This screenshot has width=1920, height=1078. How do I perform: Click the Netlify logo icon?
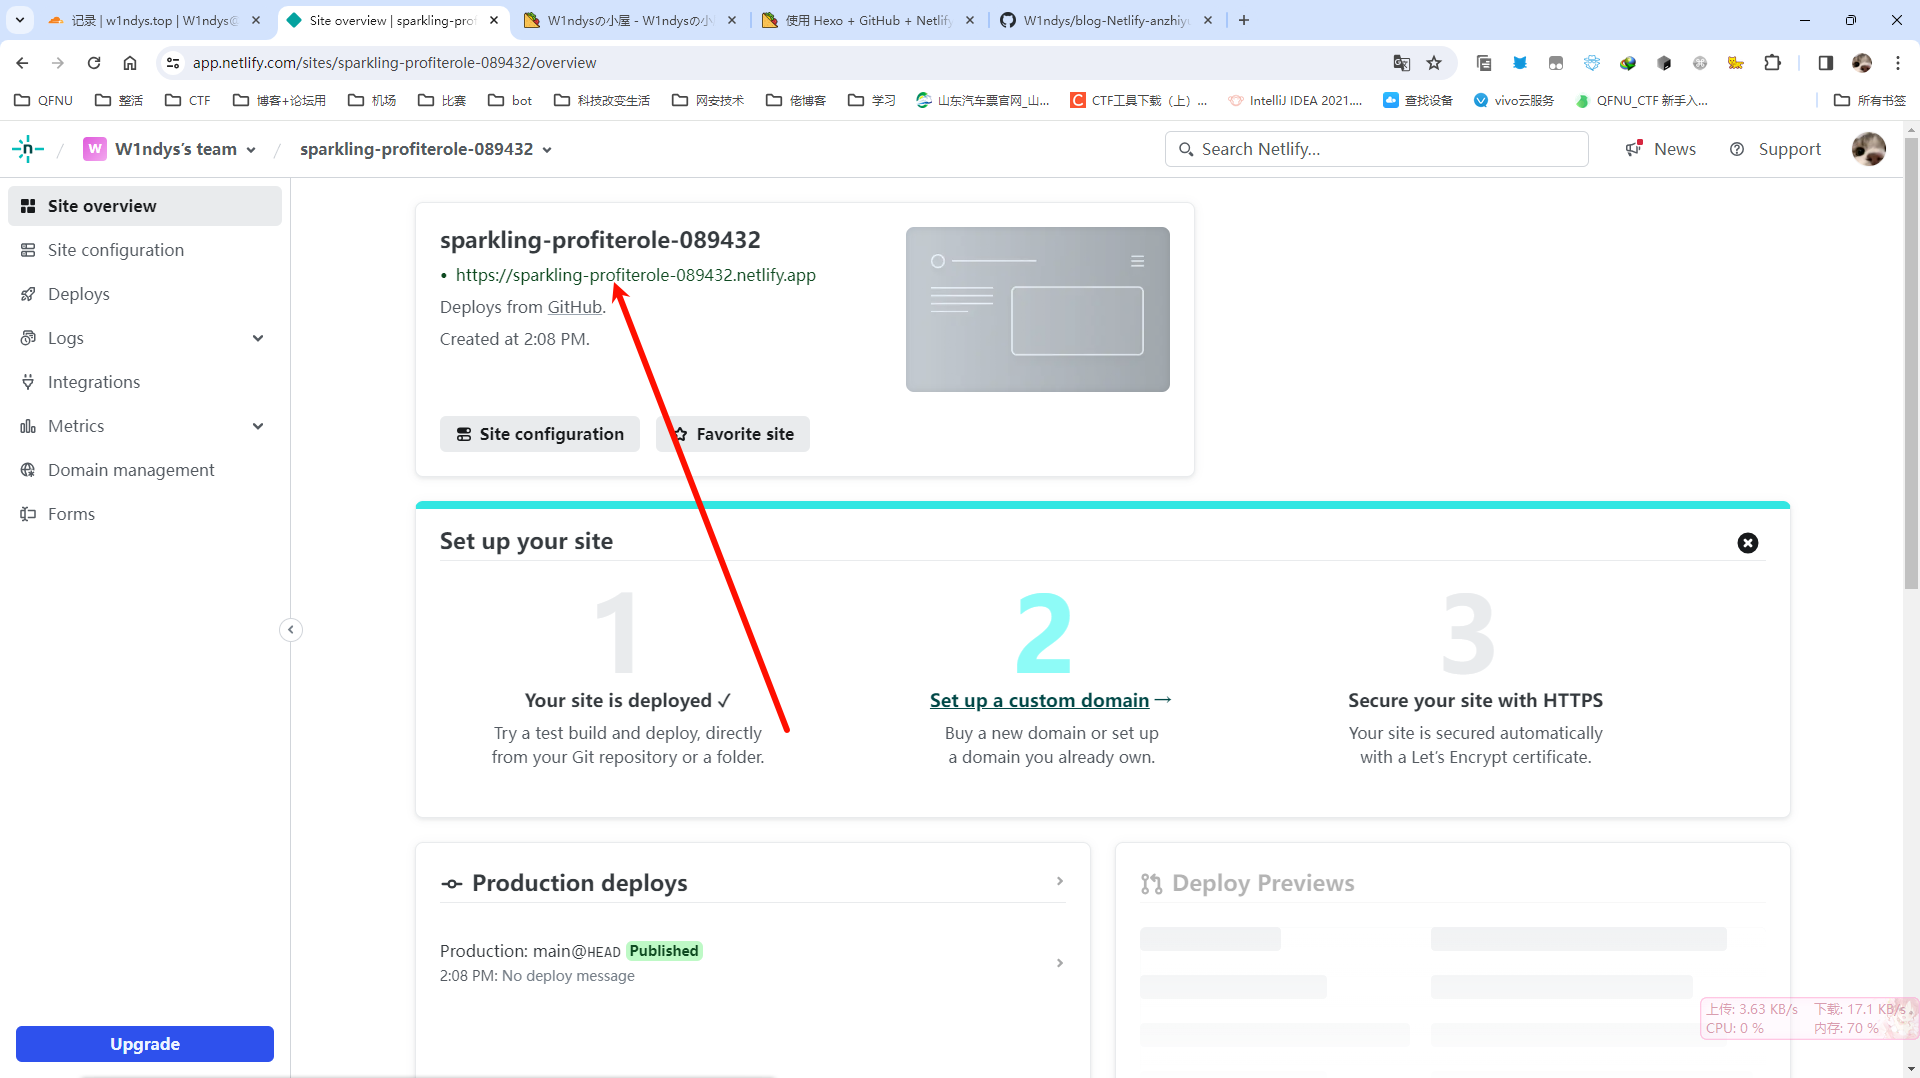(x=28, y=149)
